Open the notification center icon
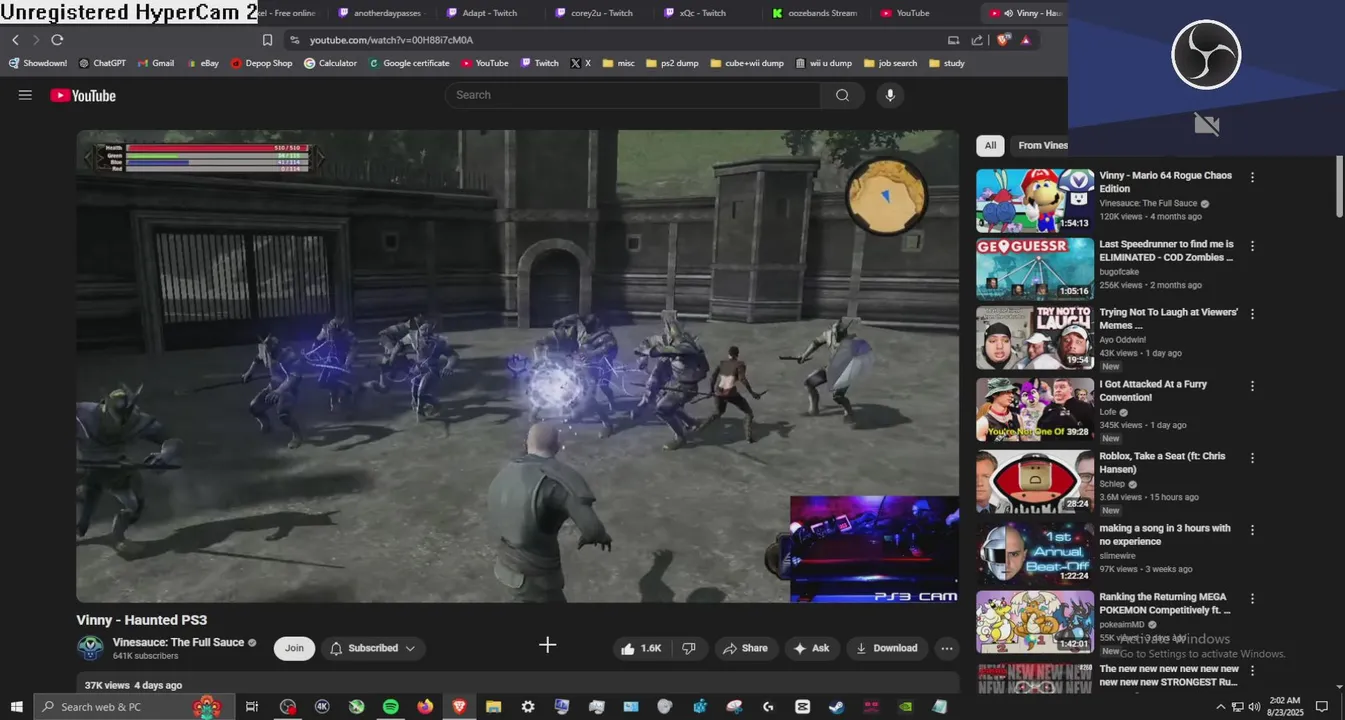The width and height of the screenshot is (1345, 720). [x=1321, y=706]
